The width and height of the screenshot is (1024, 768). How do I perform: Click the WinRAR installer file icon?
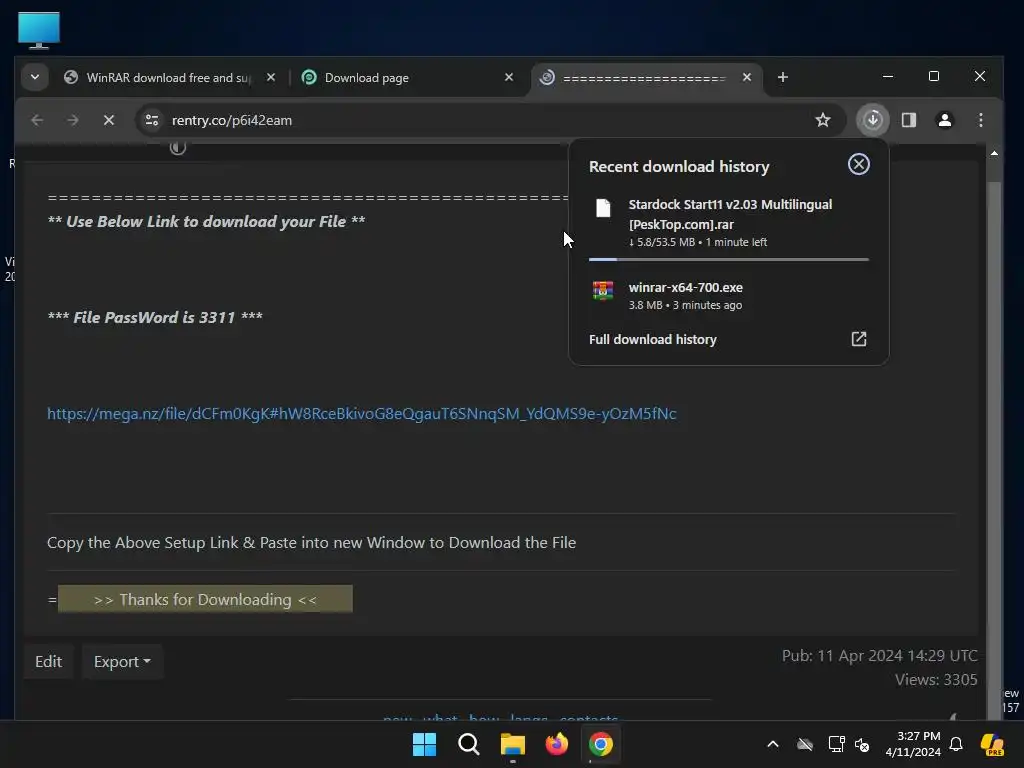pos(603,291)
